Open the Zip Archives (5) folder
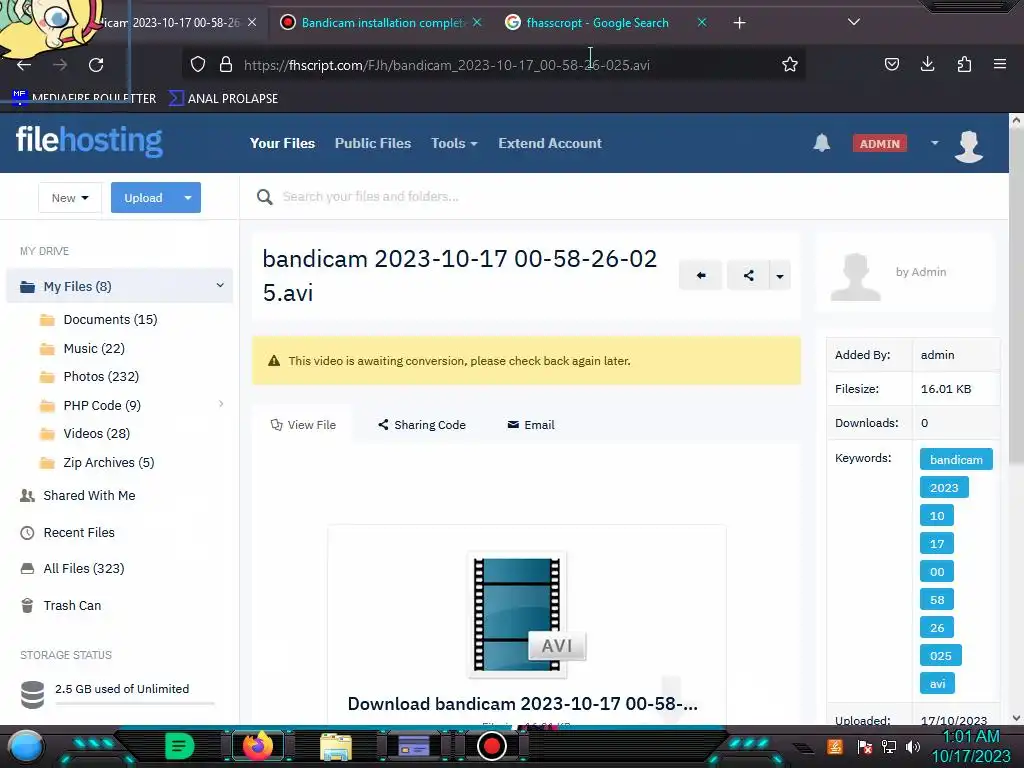 point(109,462)
